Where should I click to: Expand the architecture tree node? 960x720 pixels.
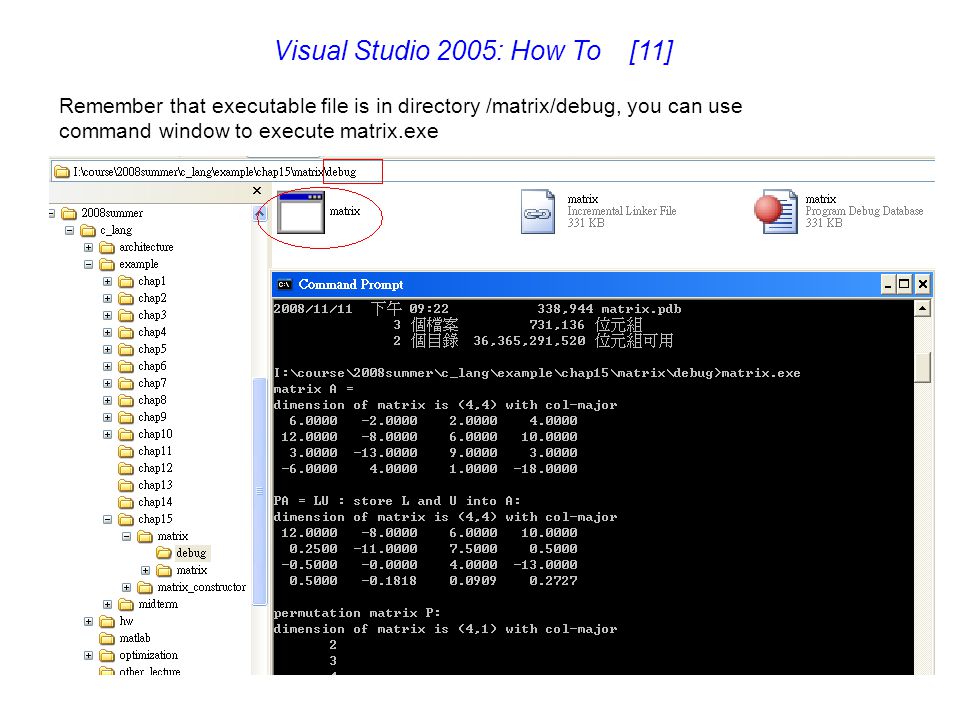click(x=89, y=247)
